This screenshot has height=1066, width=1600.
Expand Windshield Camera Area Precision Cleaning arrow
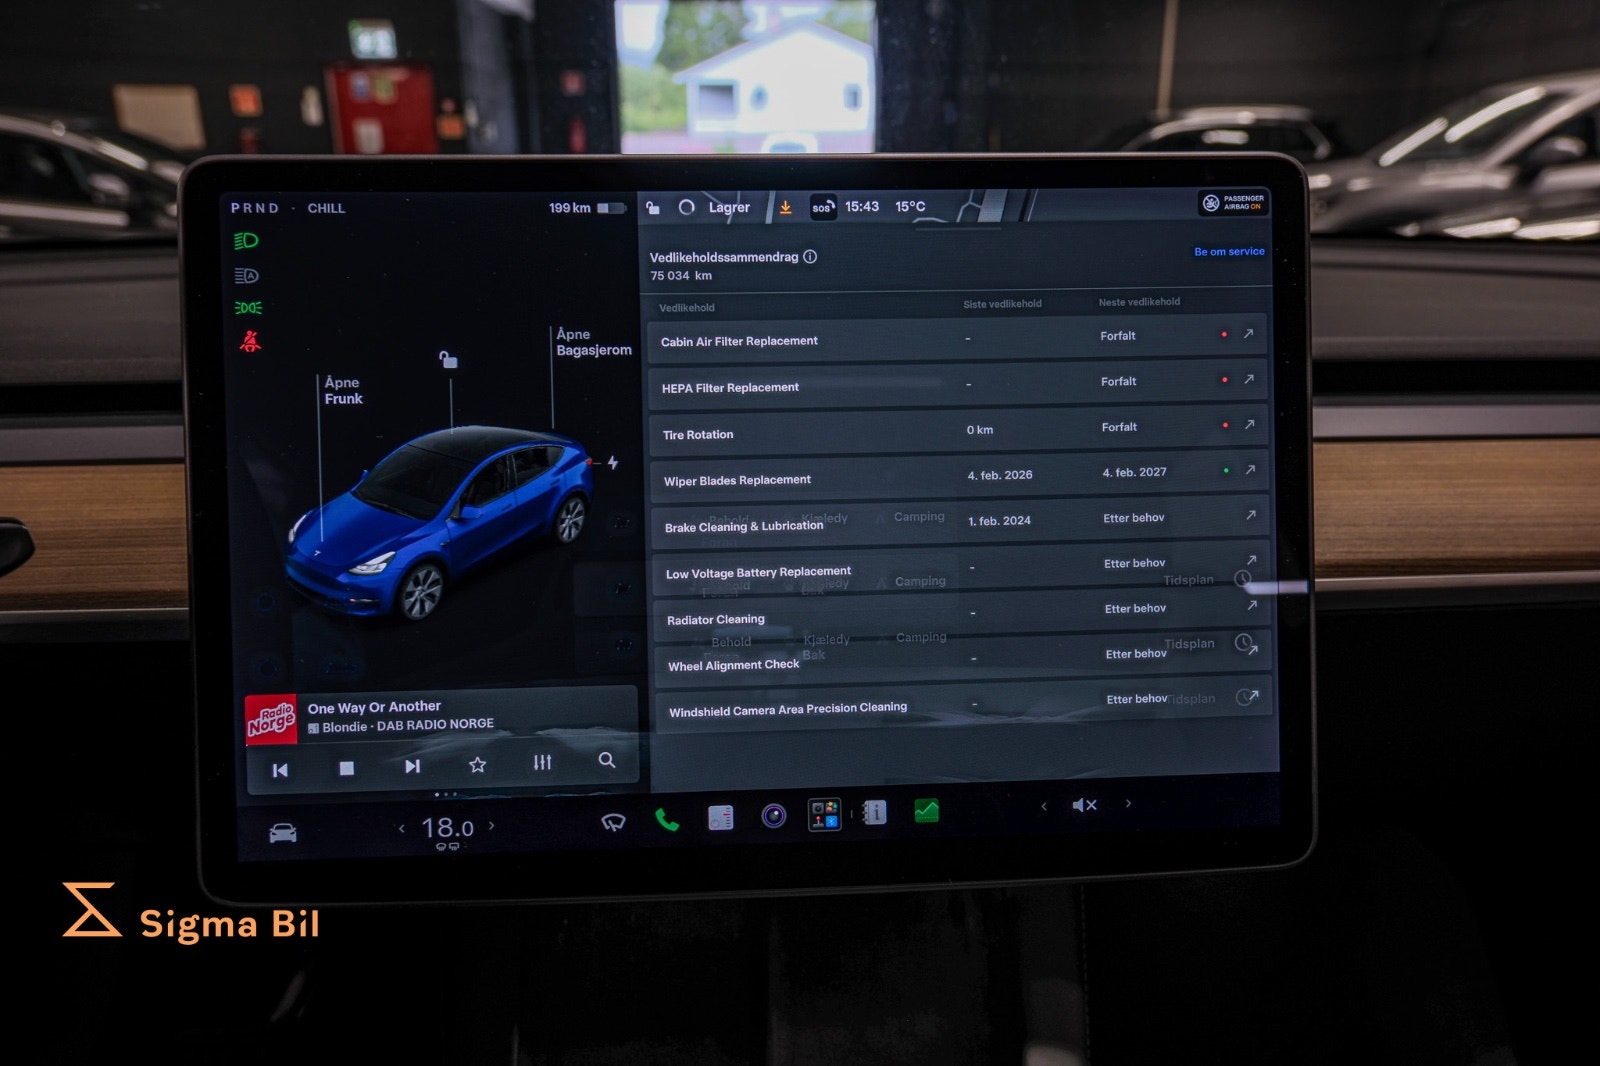pos(1253,695)
